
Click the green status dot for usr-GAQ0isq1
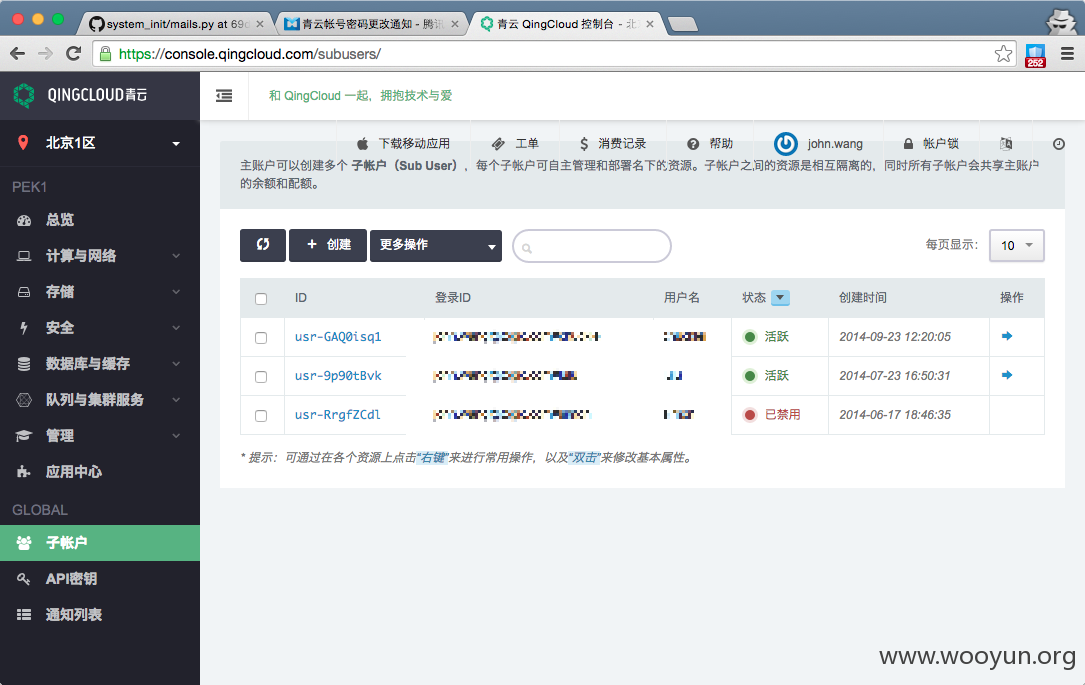click(749, 337)
